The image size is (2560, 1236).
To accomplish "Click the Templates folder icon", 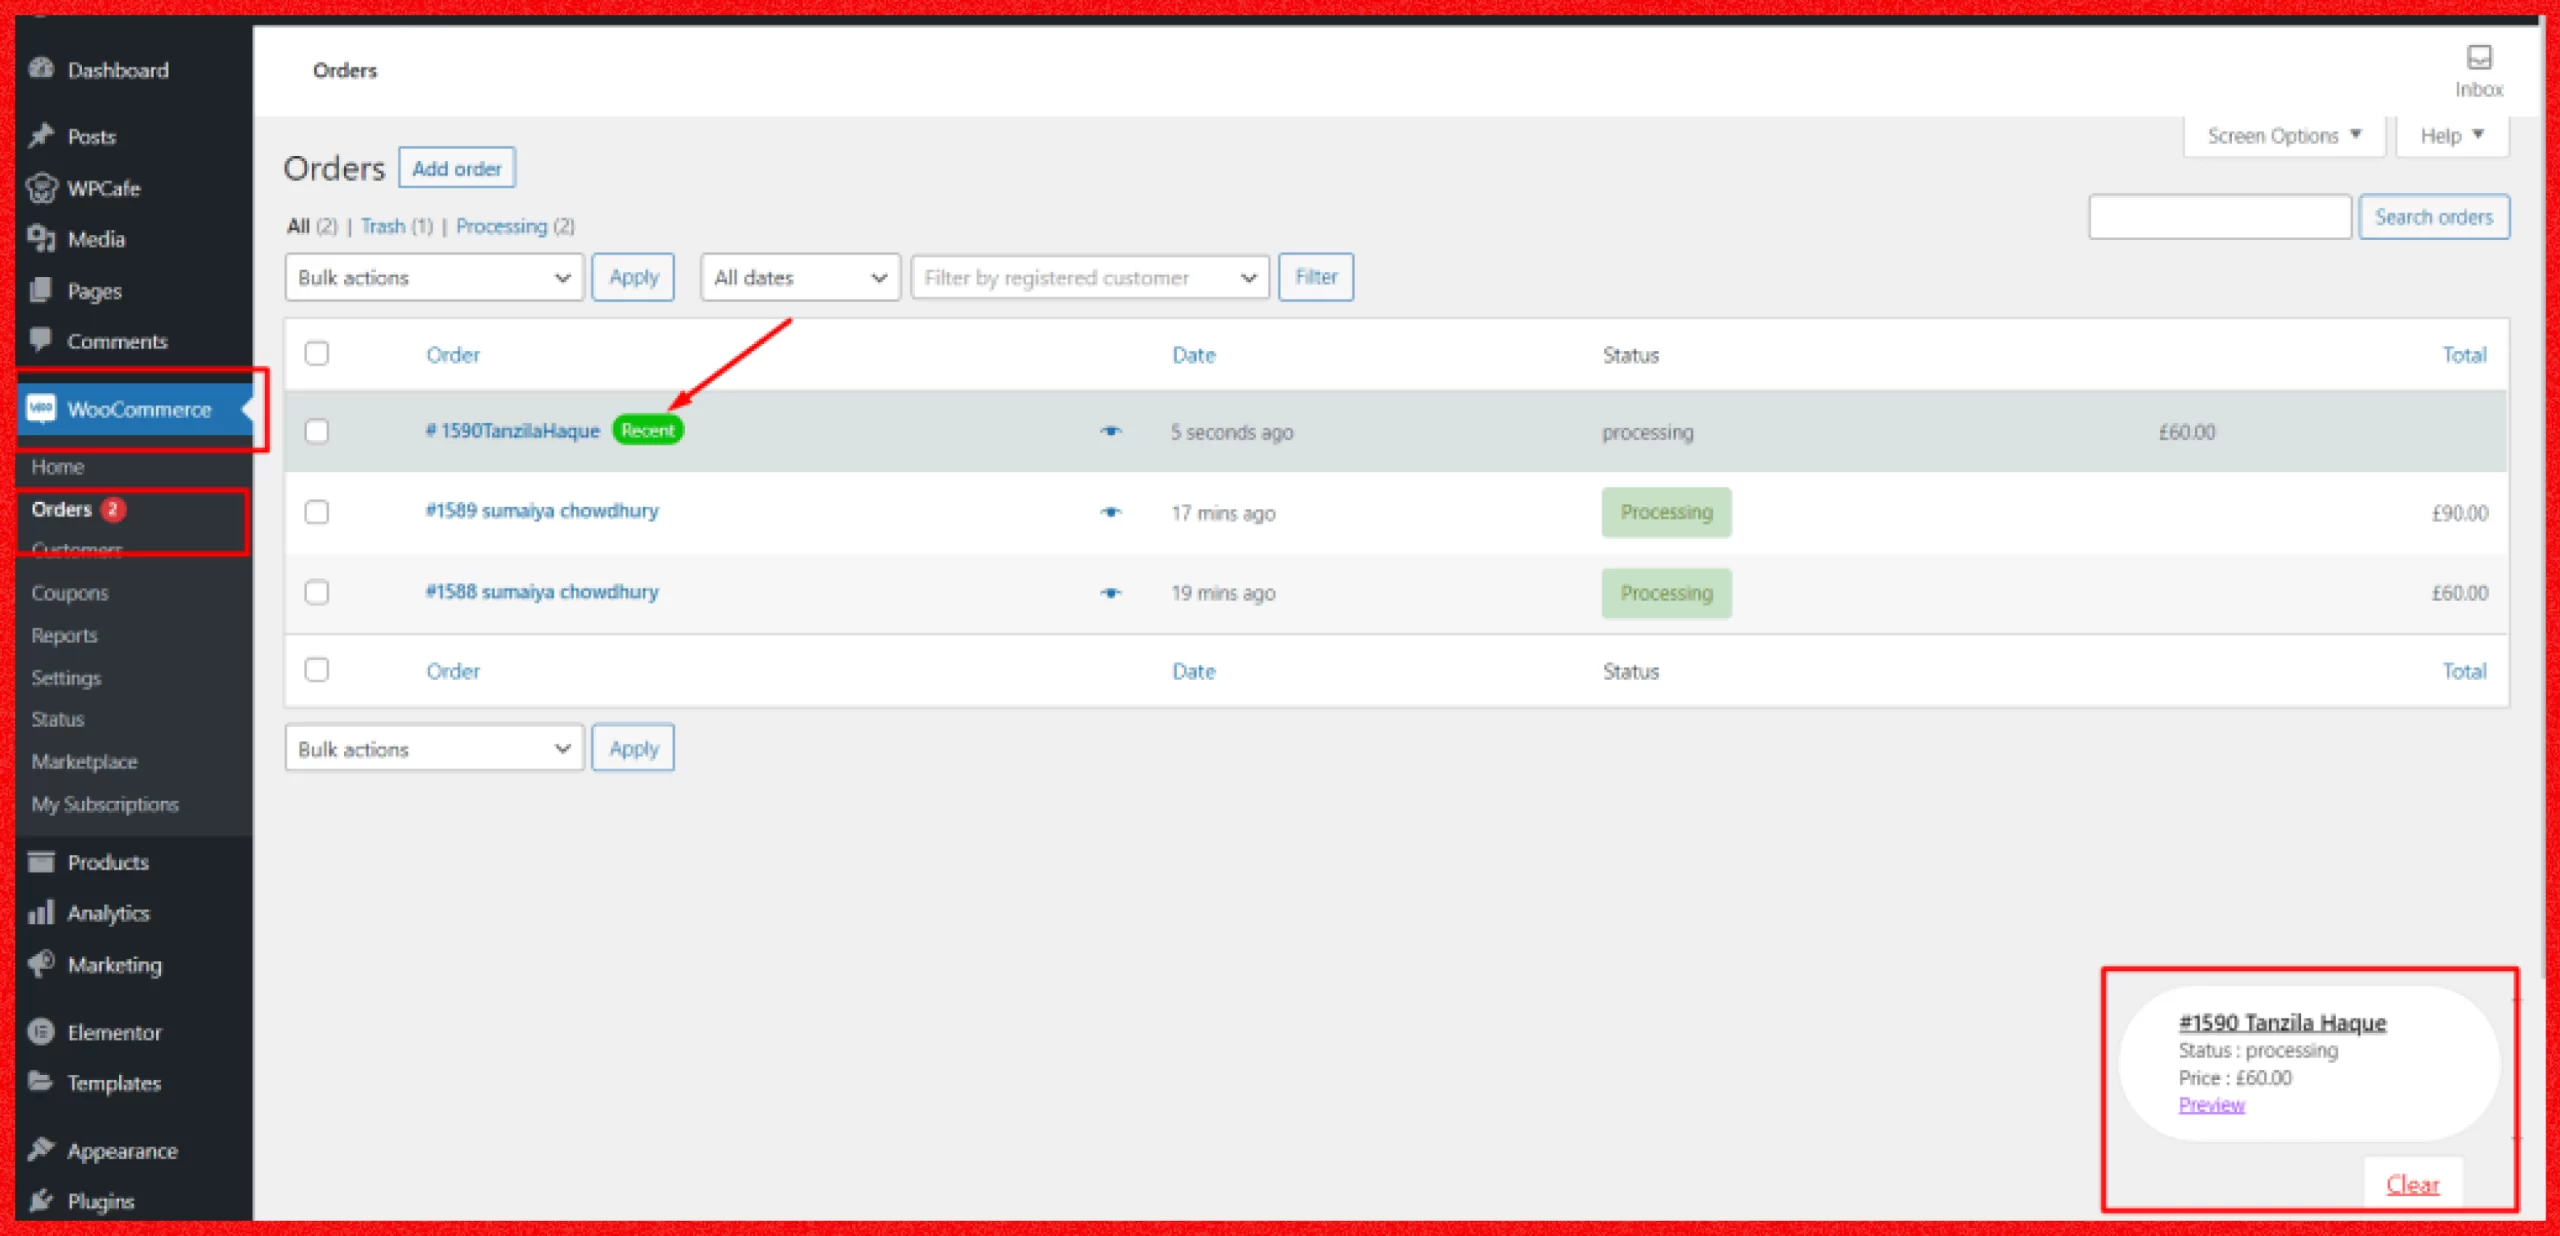I will [x=41, y=1082].
